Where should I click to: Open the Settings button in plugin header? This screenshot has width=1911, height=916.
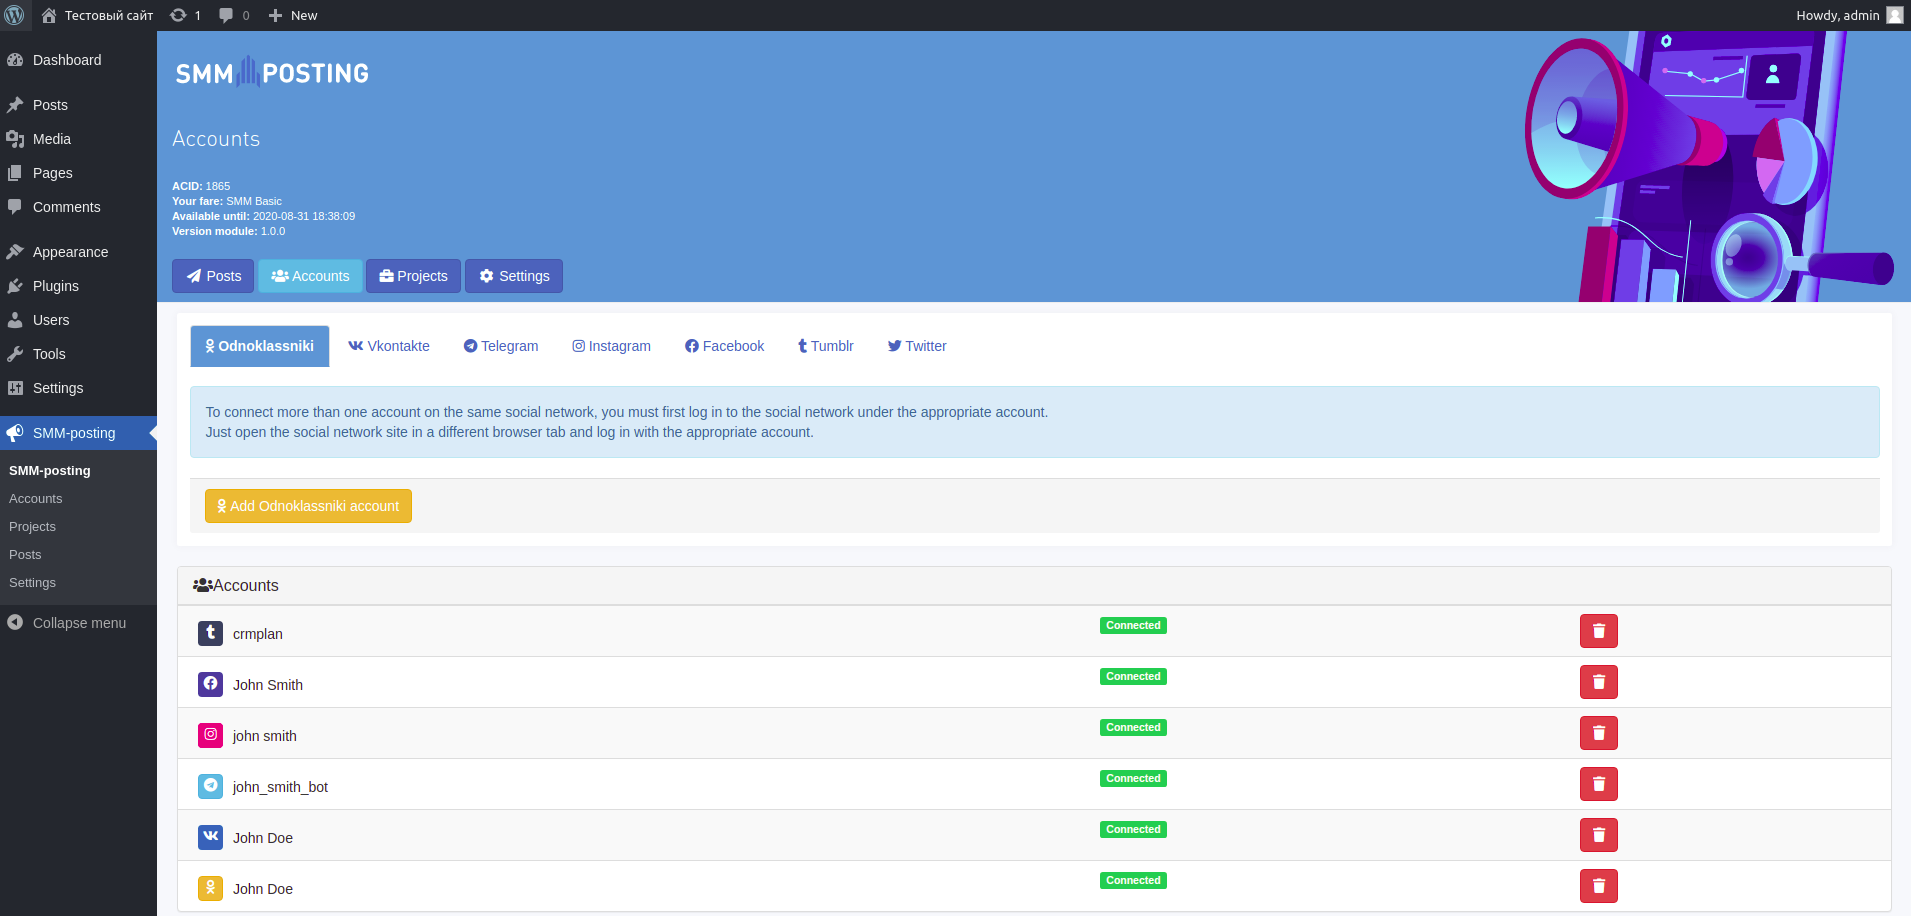point(514,276)
